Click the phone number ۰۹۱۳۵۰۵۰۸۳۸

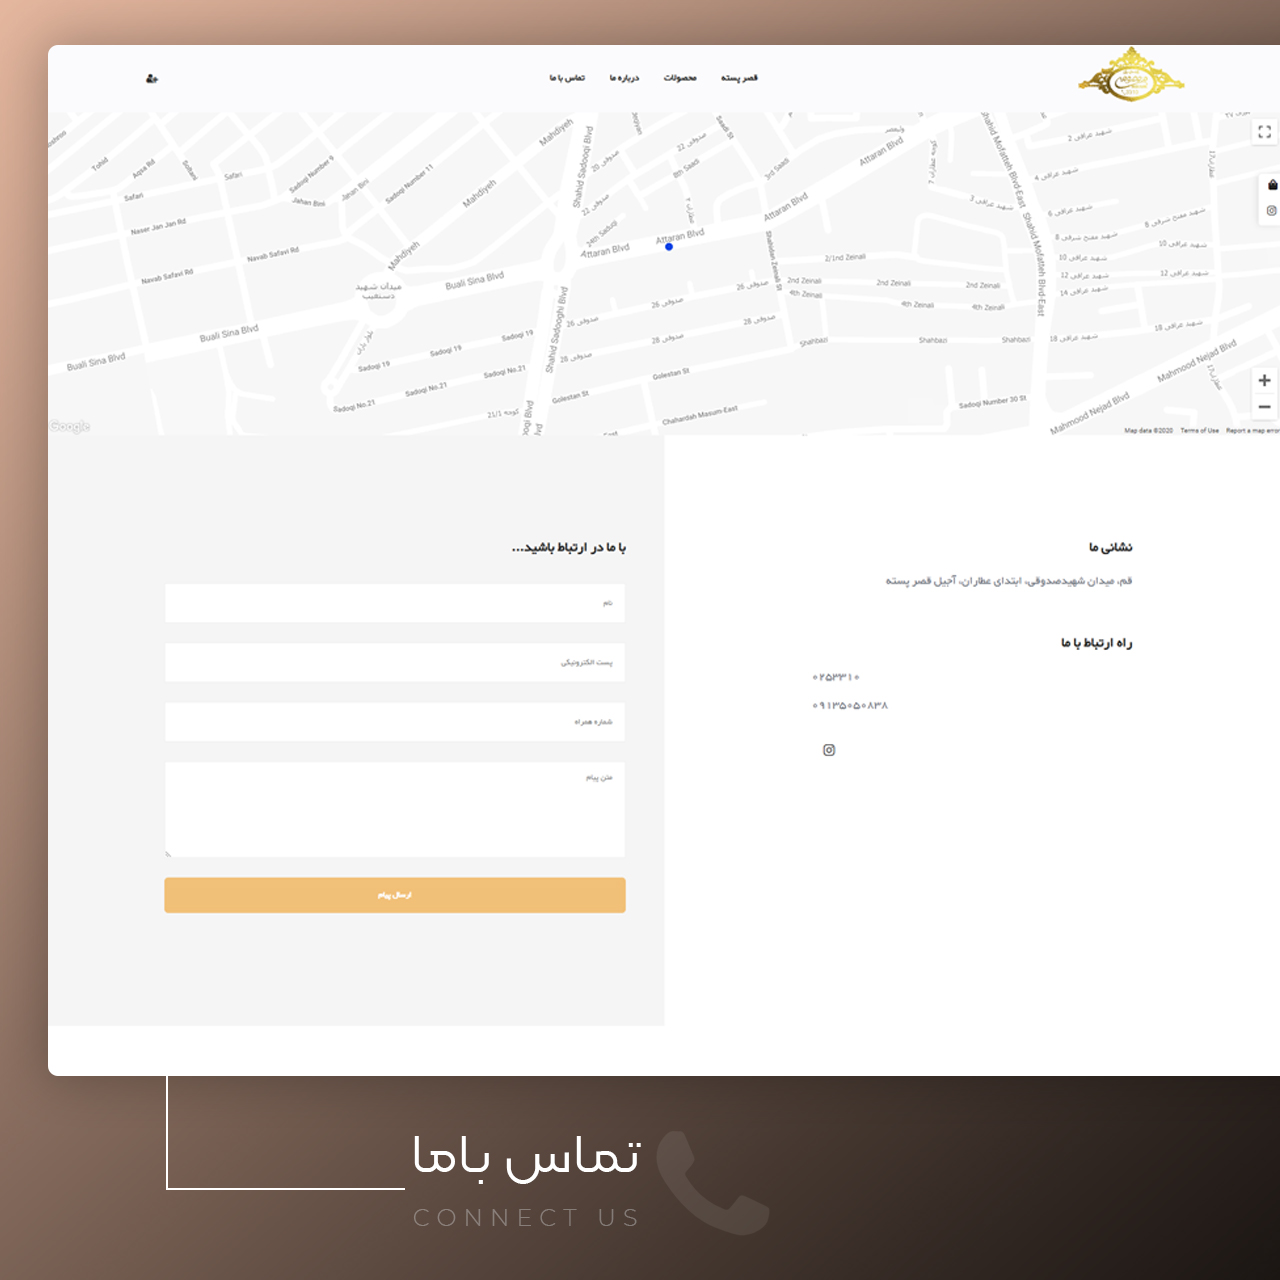[x=850, y=706]
